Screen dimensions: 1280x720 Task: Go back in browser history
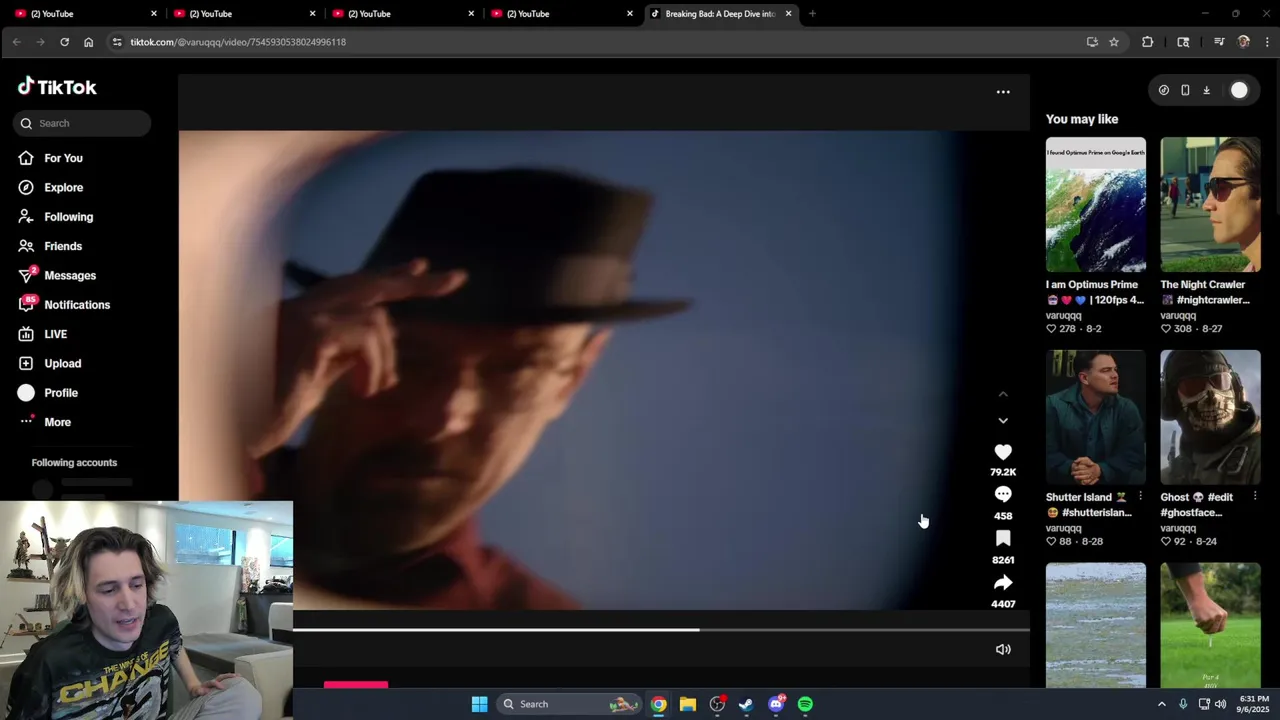[x=16, y=42]
